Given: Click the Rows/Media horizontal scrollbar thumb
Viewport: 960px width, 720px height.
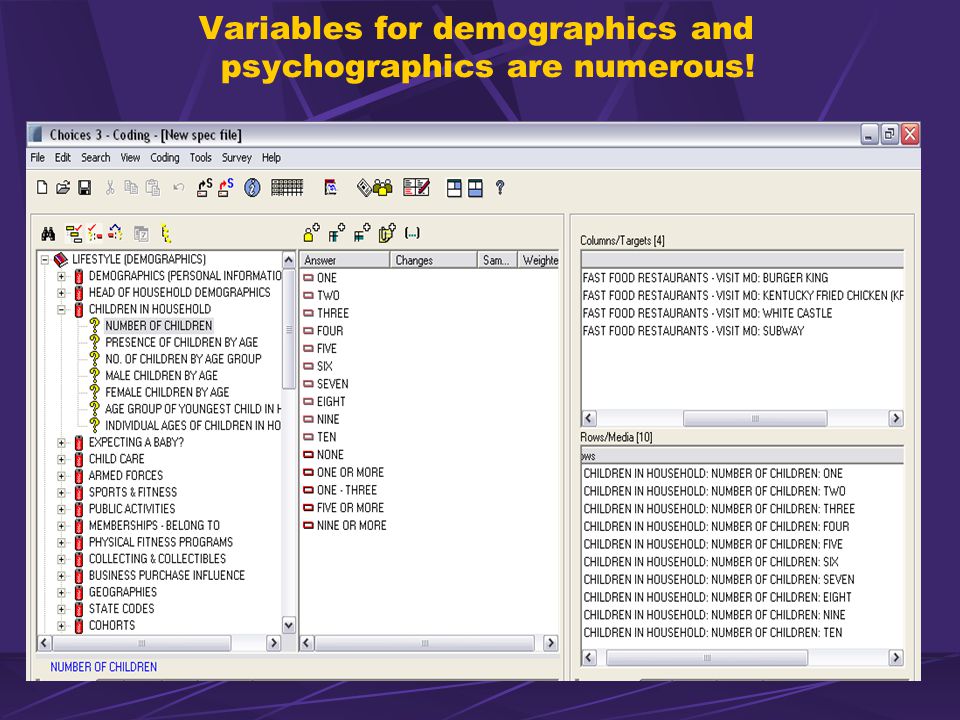Looking at the screenshot, I should (707, 658).
